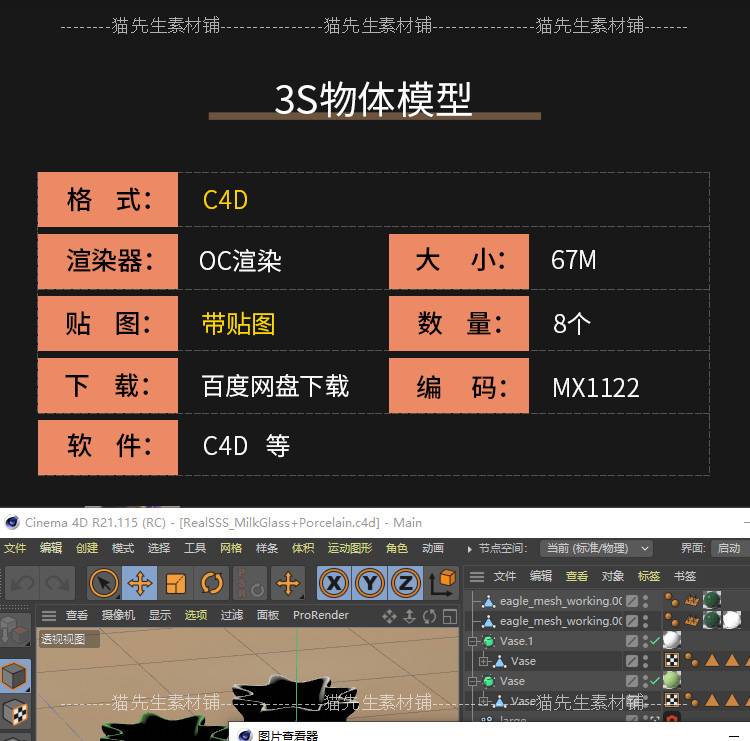
Task: Switch to Texture mode checkered cube
Action: point(15,713)
